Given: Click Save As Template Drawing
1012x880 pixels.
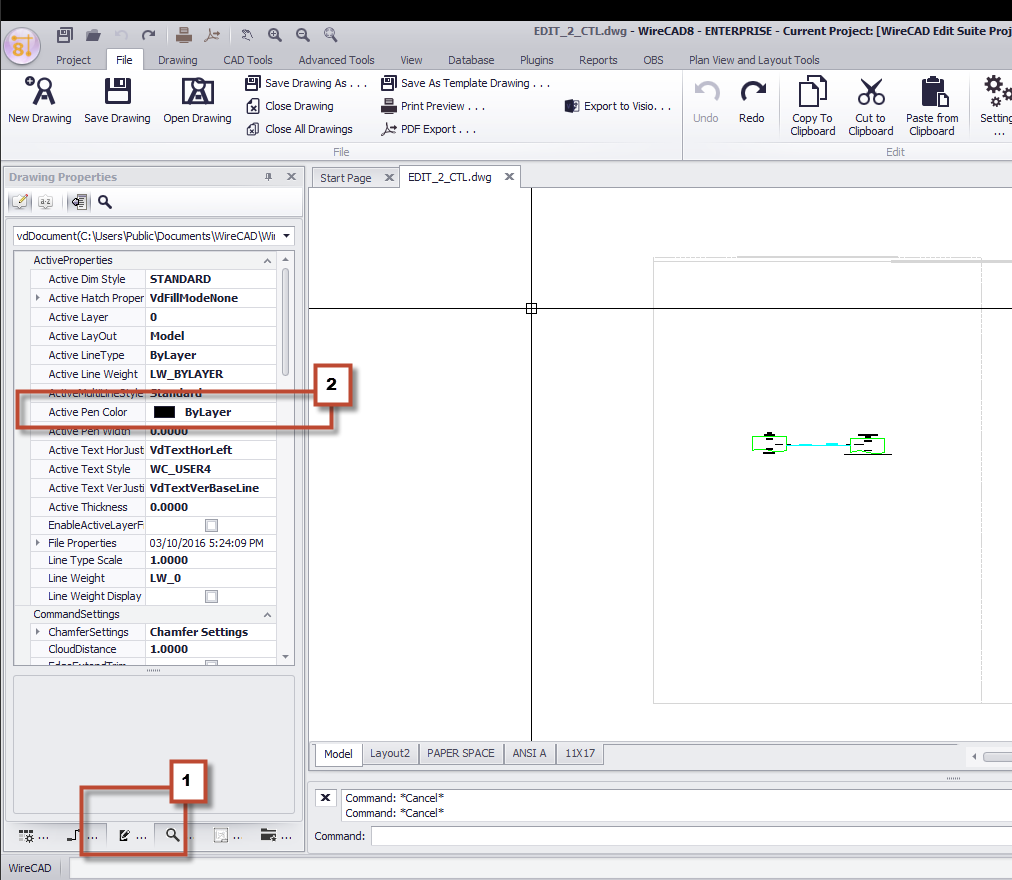Looking at the screenshot, I should [x=465, y=83].
